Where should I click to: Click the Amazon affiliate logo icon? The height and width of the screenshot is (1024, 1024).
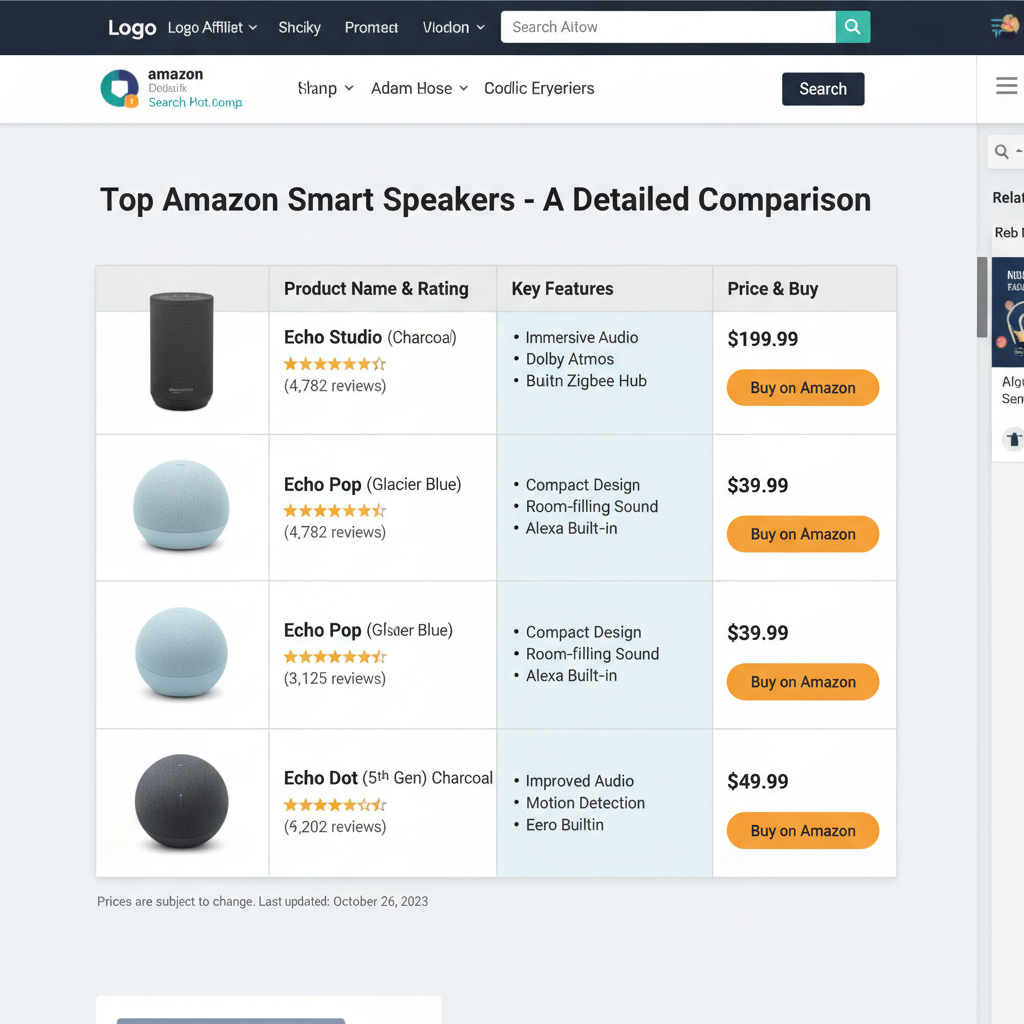click(x=120, y=89)
